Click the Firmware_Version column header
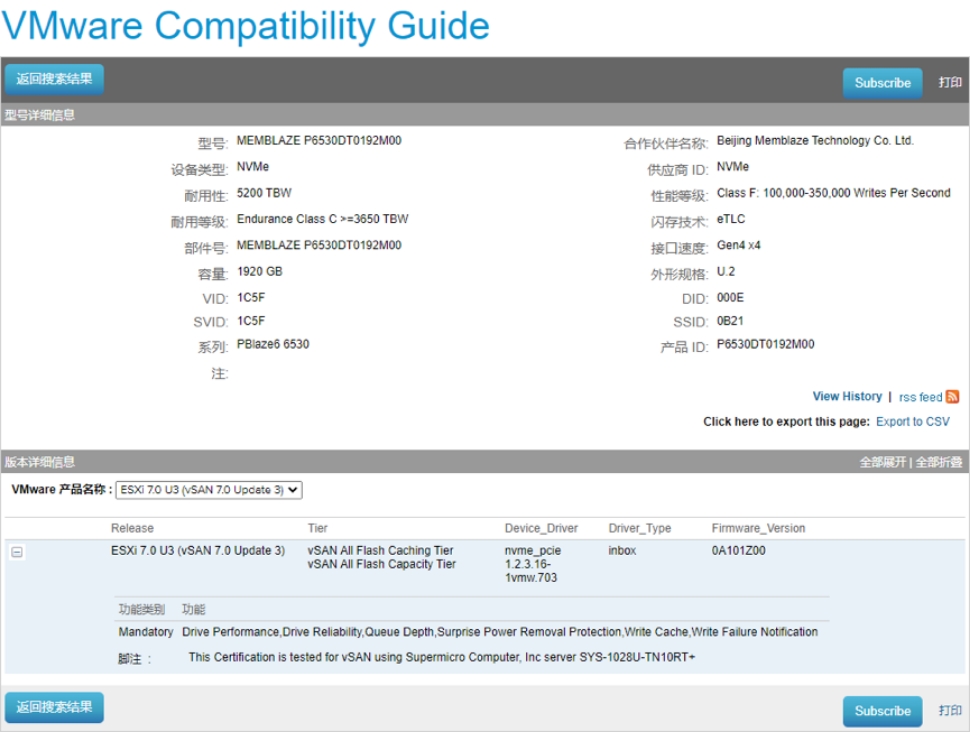 point(758,528)
